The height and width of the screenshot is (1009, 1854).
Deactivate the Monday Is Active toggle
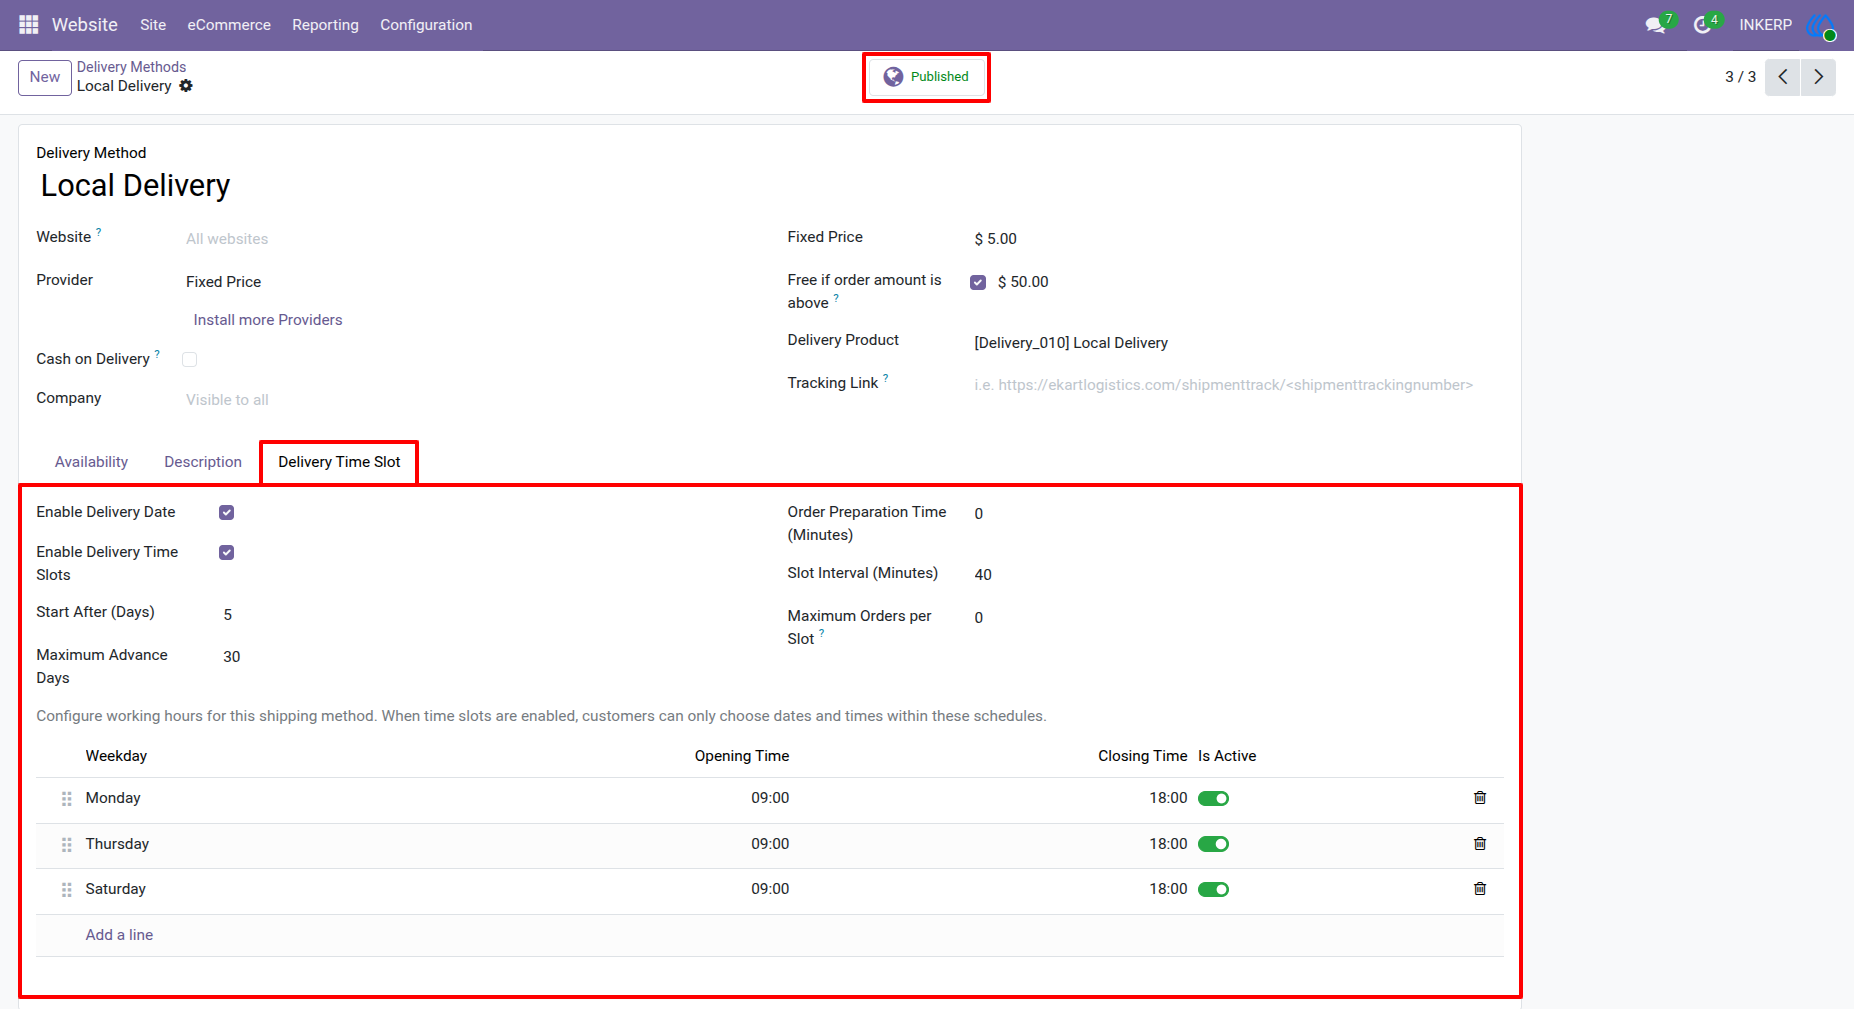pos(1214,799)
